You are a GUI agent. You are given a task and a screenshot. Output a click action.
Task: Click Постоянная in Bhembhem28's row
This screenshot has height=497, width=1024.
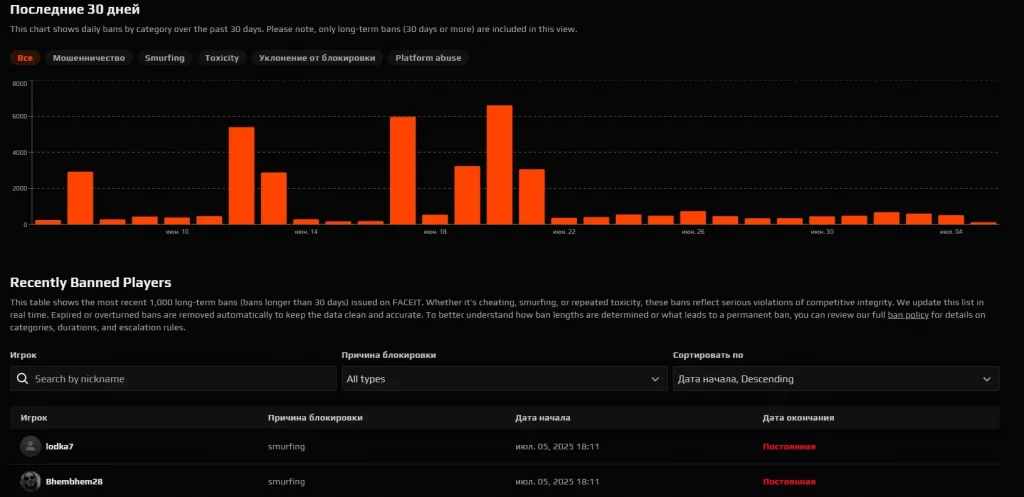789,482
